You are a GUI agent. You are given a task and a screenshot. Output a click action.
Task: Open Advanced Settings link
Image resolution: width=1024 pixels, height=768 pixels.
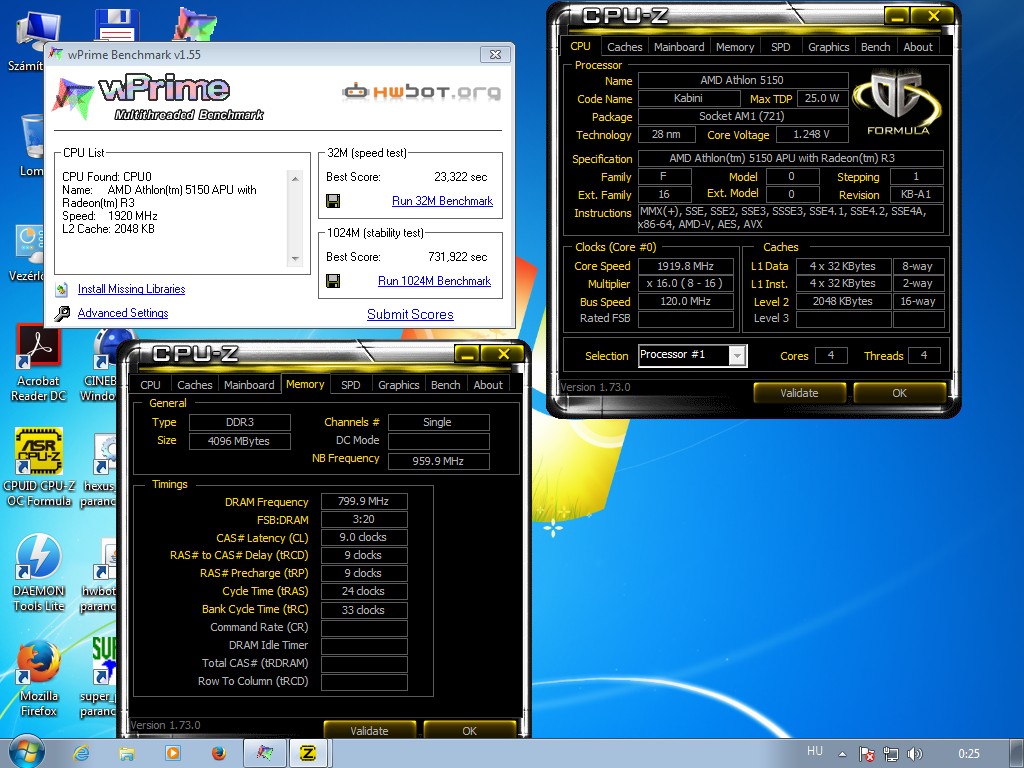(x=123, y=313)
